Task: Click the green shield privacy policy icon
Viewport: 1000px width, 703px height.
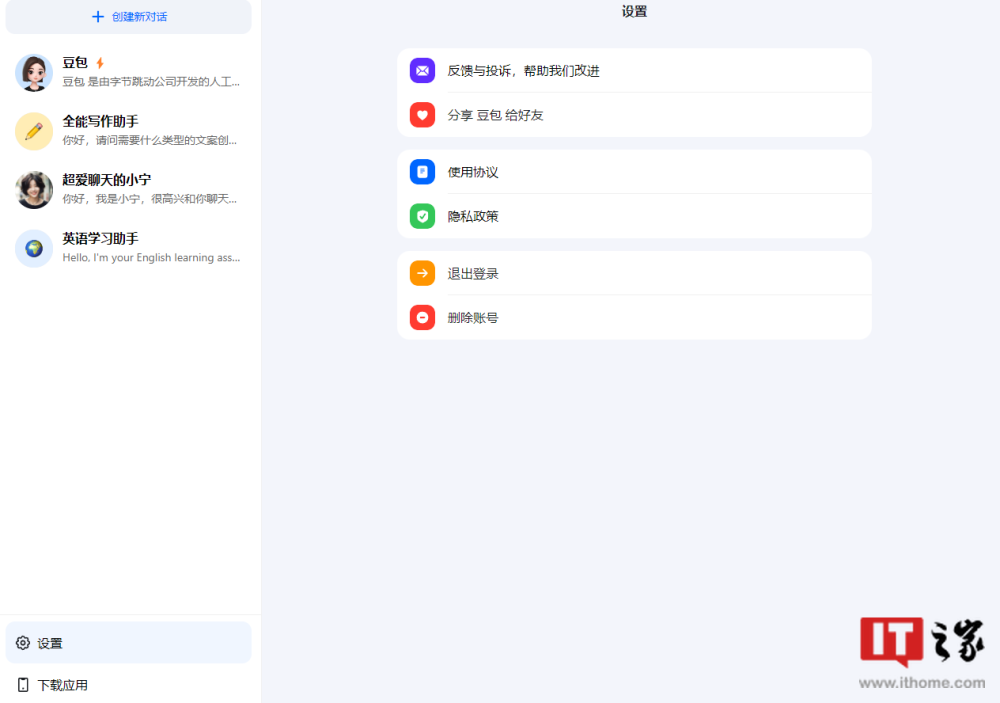Action: tap(422, 216)
